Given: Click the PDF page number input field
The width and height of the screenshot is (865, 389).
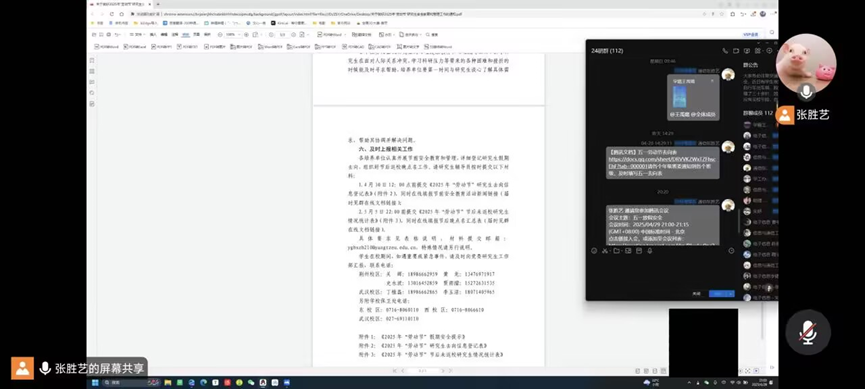Looking at the screenshot, I should [282, 34].
